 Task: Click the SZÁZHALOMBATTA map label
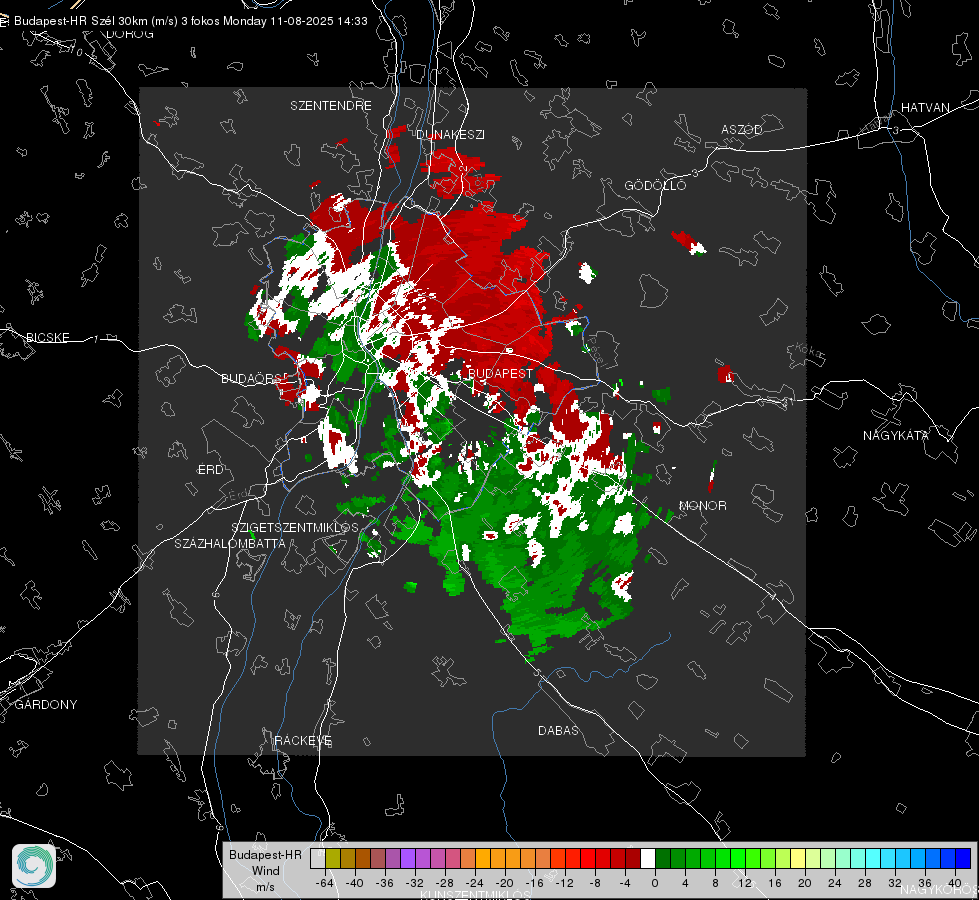[230, 543]
